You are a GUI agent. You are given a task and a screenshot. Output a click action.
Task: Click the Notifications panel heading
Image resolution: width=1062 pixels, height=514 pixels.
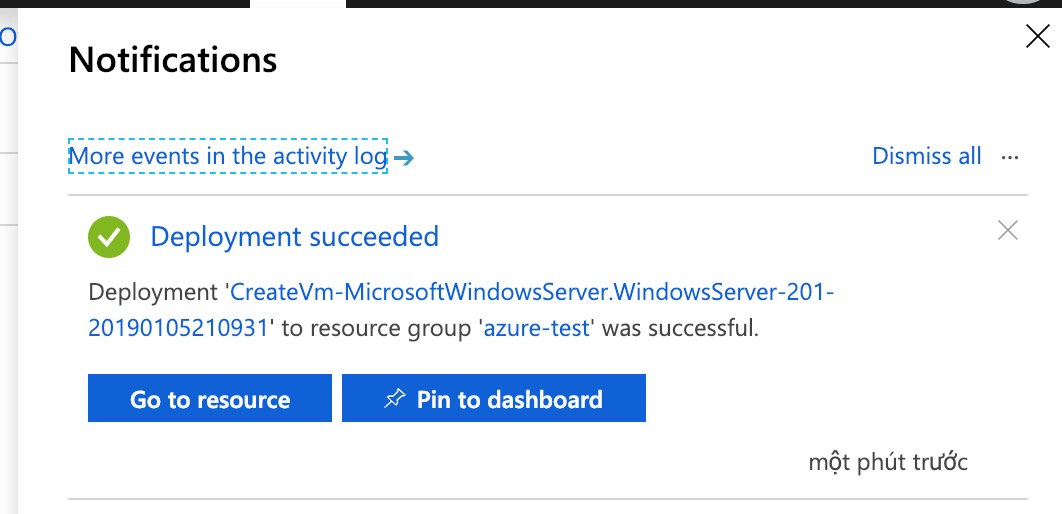click(173, 60)
